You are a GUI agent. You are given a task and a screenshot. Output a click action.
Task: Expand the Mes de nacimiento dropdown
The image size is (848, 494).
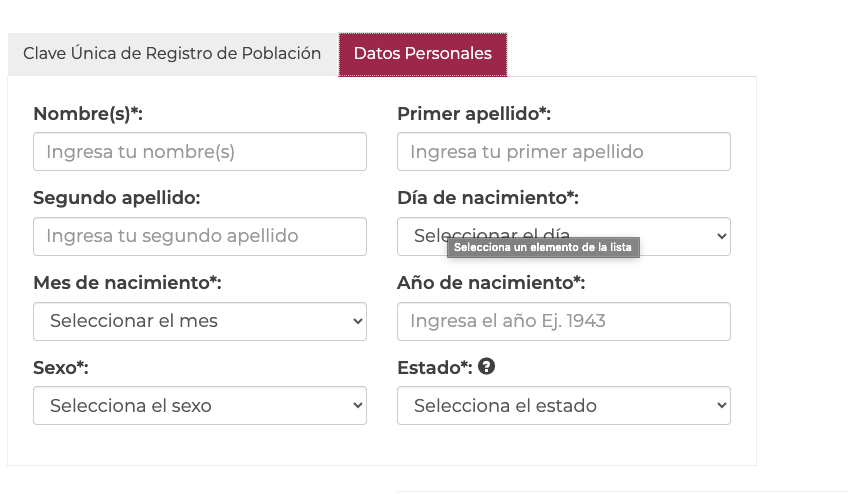(x=200, y=321)
